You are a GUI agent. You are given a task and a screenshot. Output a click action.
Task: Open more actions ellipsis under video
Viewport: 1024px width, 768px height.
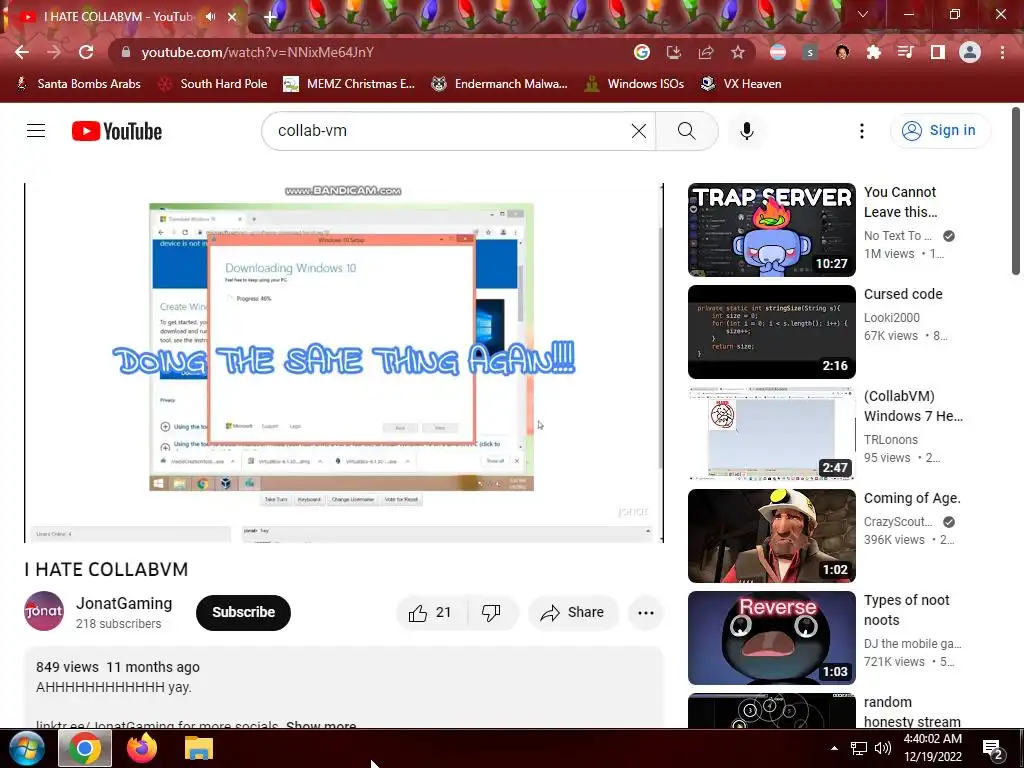(645, 613)
